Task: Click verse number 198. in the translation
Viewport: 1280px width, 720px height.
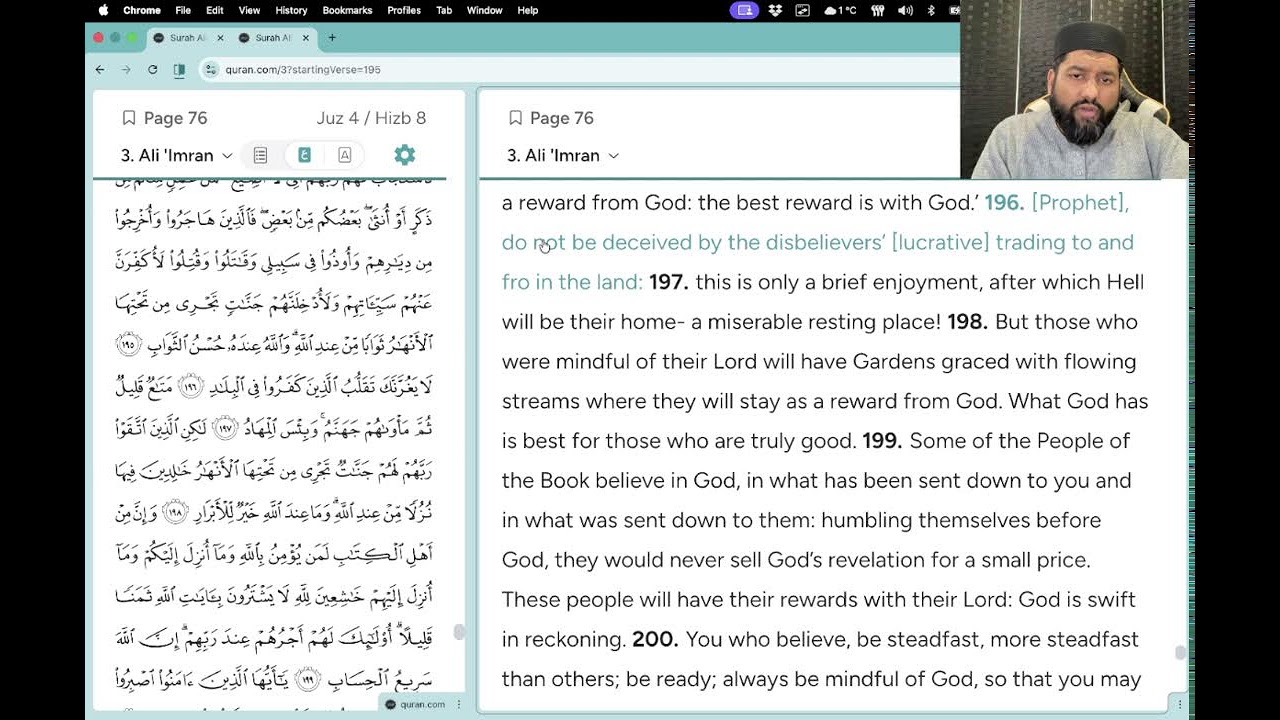Action: coord(967,322)
